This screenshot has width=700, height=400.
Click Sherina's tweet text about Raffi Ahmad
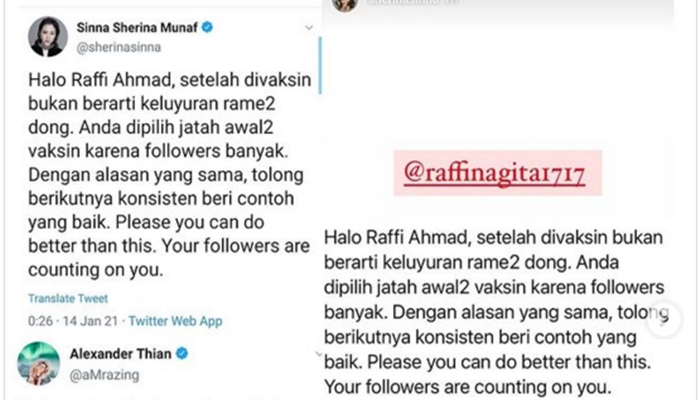170,175
